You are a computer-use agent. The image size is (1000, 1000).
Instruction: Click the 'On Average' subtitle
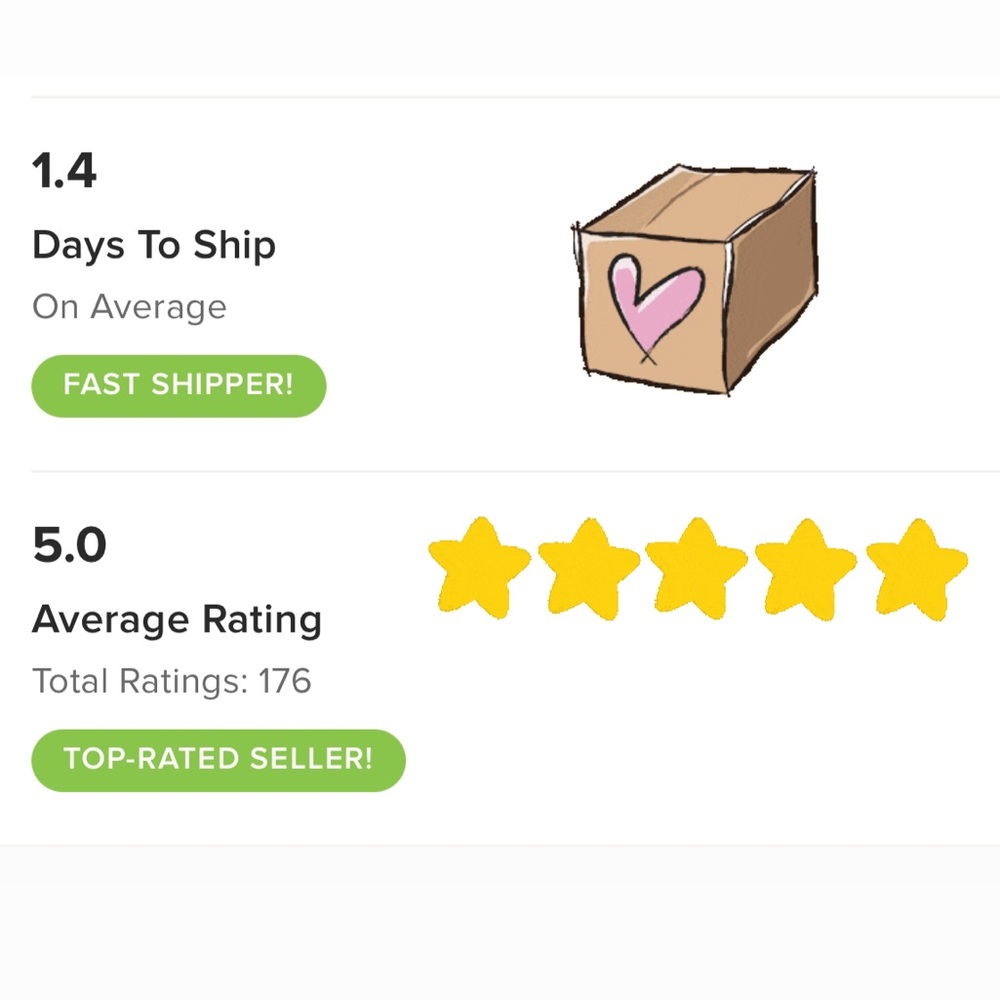click(x=129, y=307)
